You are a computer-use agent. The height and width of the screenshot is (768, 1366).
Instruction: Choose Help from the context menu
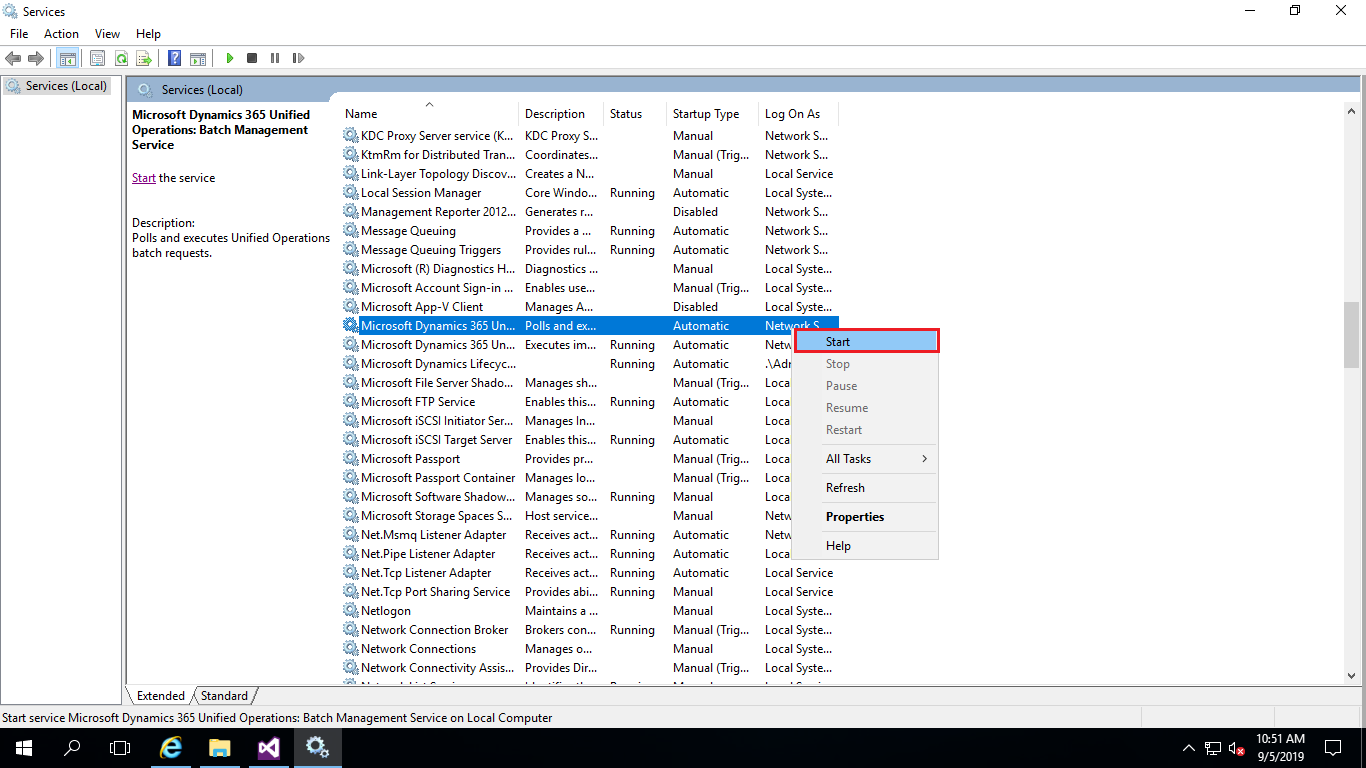(x=866, y=546)
